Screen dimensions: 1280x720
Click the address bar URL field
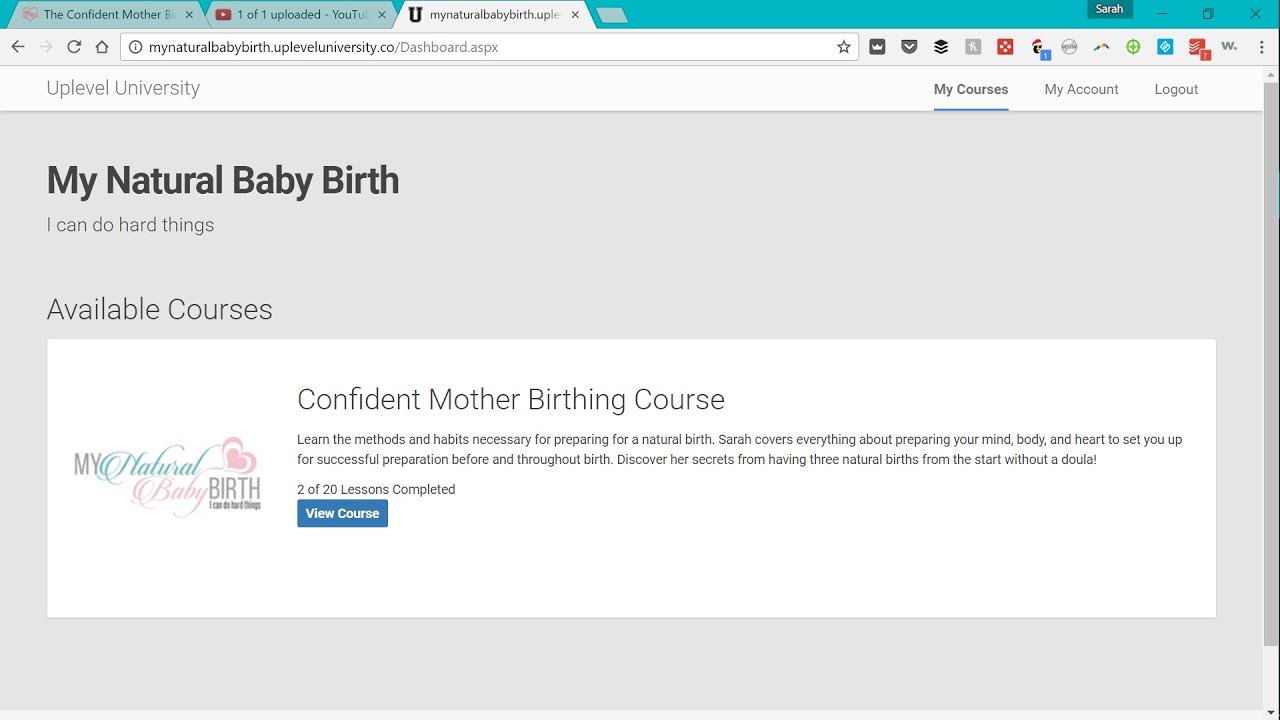pos(490,47)
